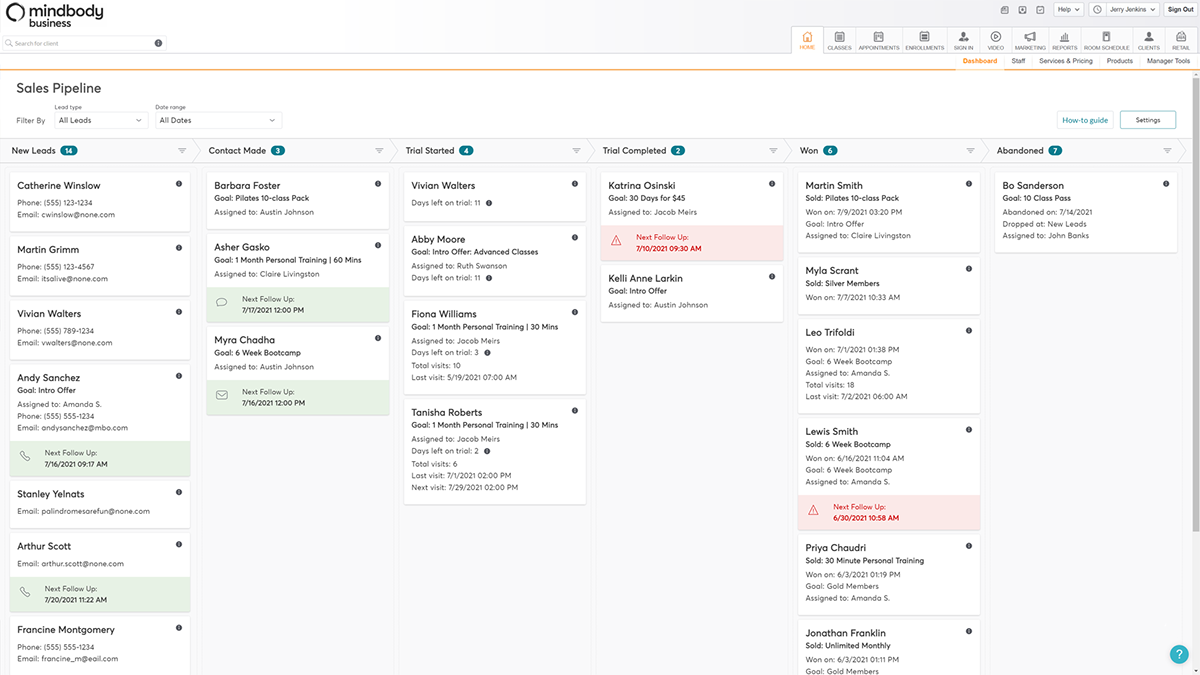This screenshot has width=1200, height=675.
Task: Open the Lead type dropdown
Action: [100, 120]
